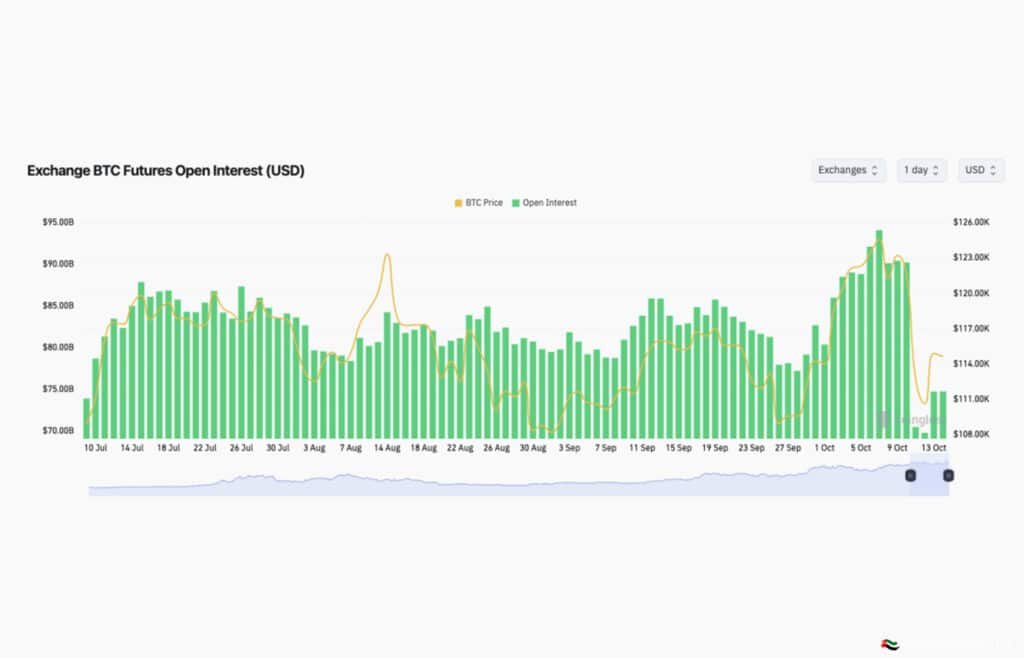The height and width of the screenshot is (658, 1024).
Task: Click the green Open Interest legend swatch
Action: 516,203
